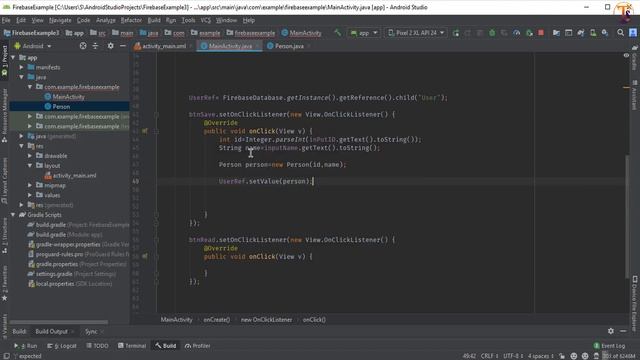This screenshot has width=640, height=360.
Task: Switch to the Build Output tab
Action: click(51, 331)
